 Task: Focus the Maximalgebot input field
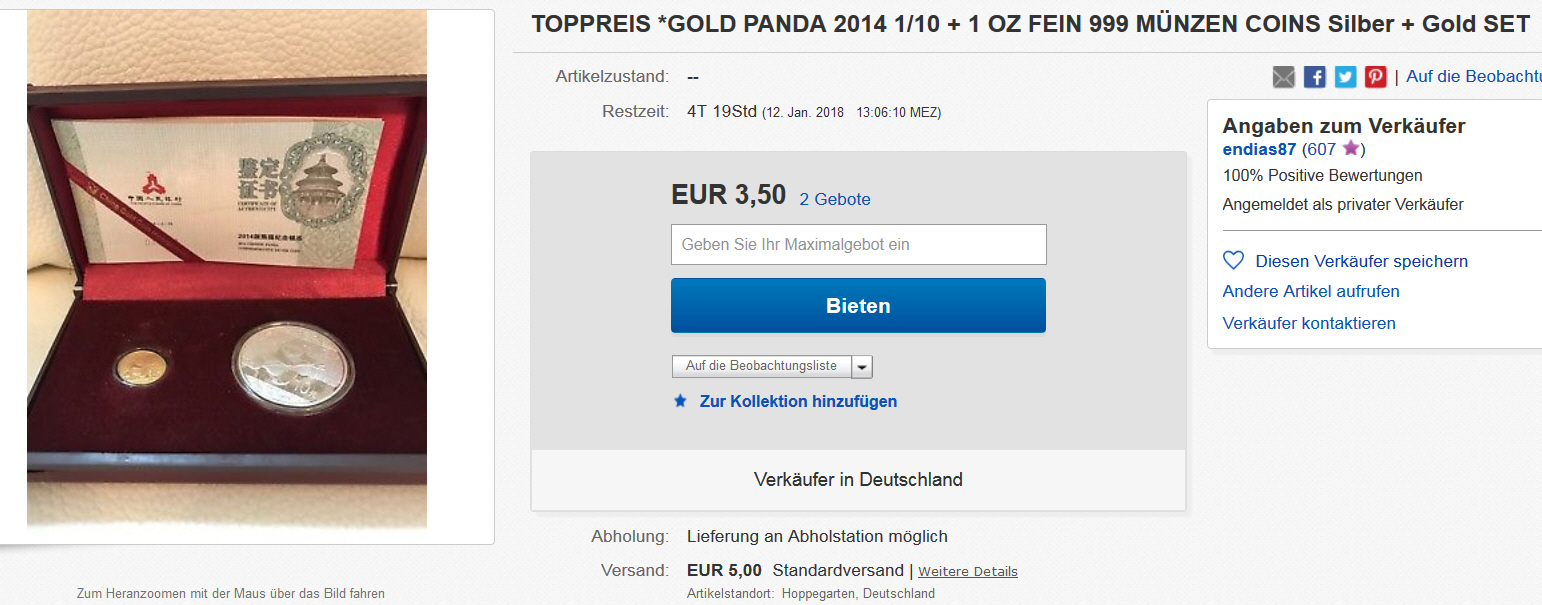pos(858,244)
